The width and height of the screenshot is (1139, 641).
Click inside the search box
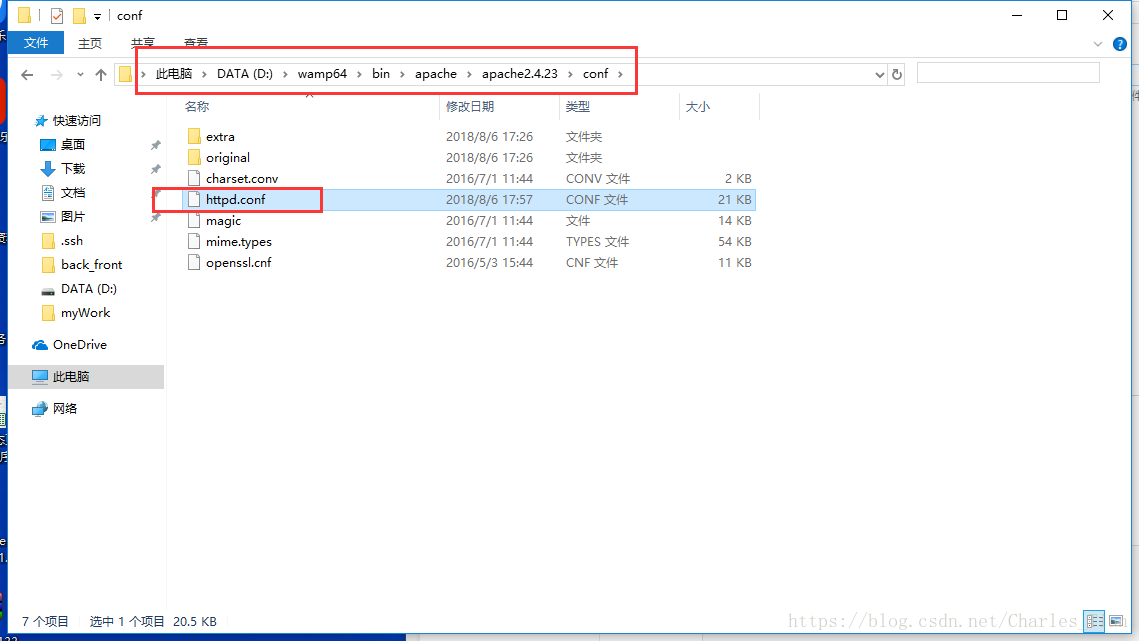tap(1007, 72)
